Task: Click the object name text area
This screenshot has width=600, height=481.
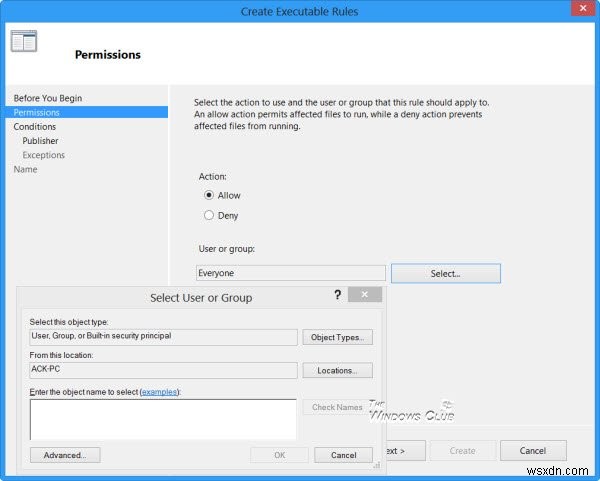Action: pos(163,420)
